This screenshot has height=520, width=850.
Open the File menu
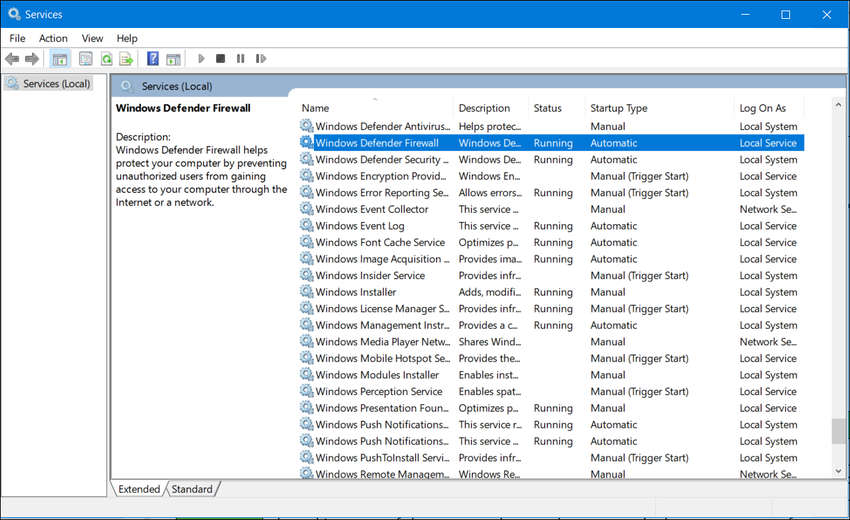point(17,38)
